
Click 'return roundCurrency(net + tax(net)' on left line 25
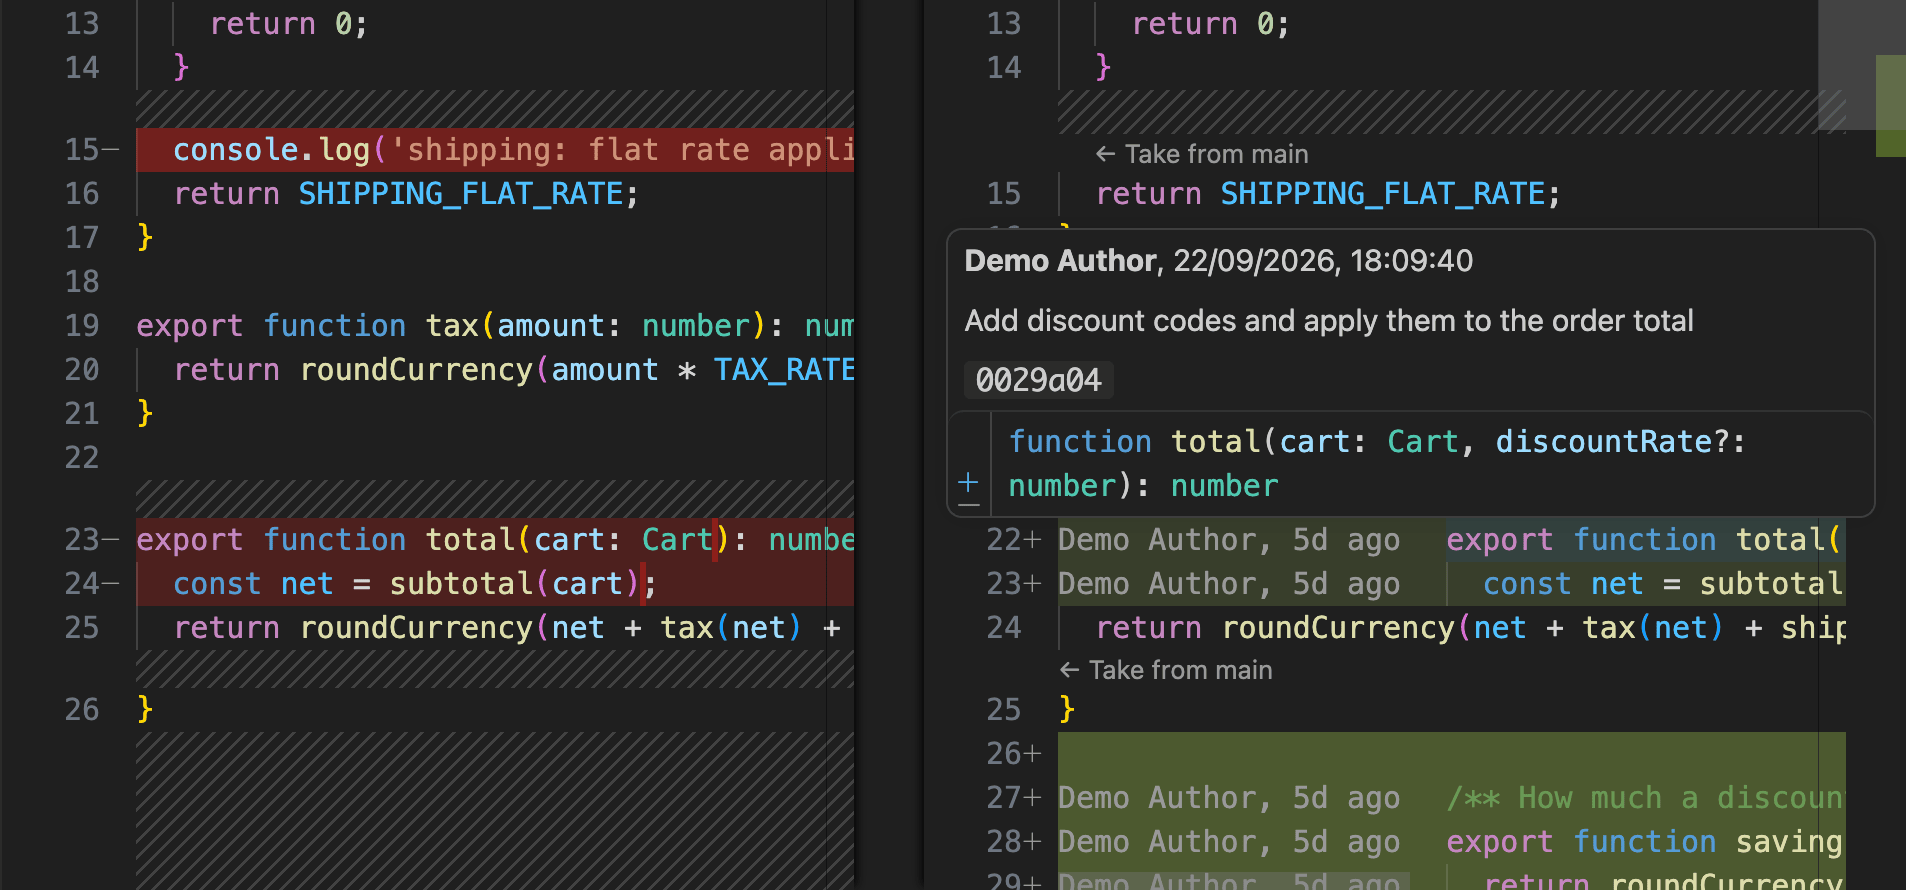click(488, 628)
